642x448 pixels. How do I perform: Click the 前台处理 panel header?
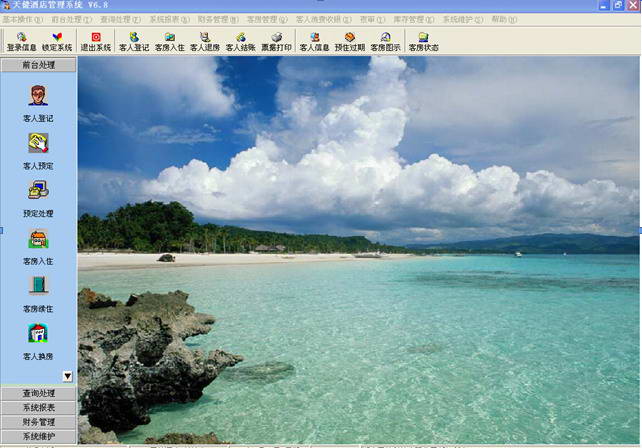pyautogui.click(x=38, y=65)
